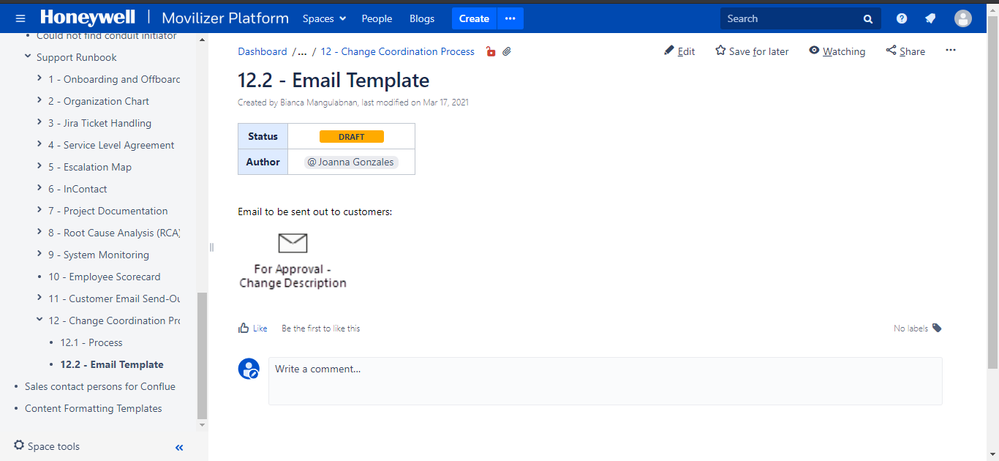Click the sidebar scroll down arrow

pos(203,424)
